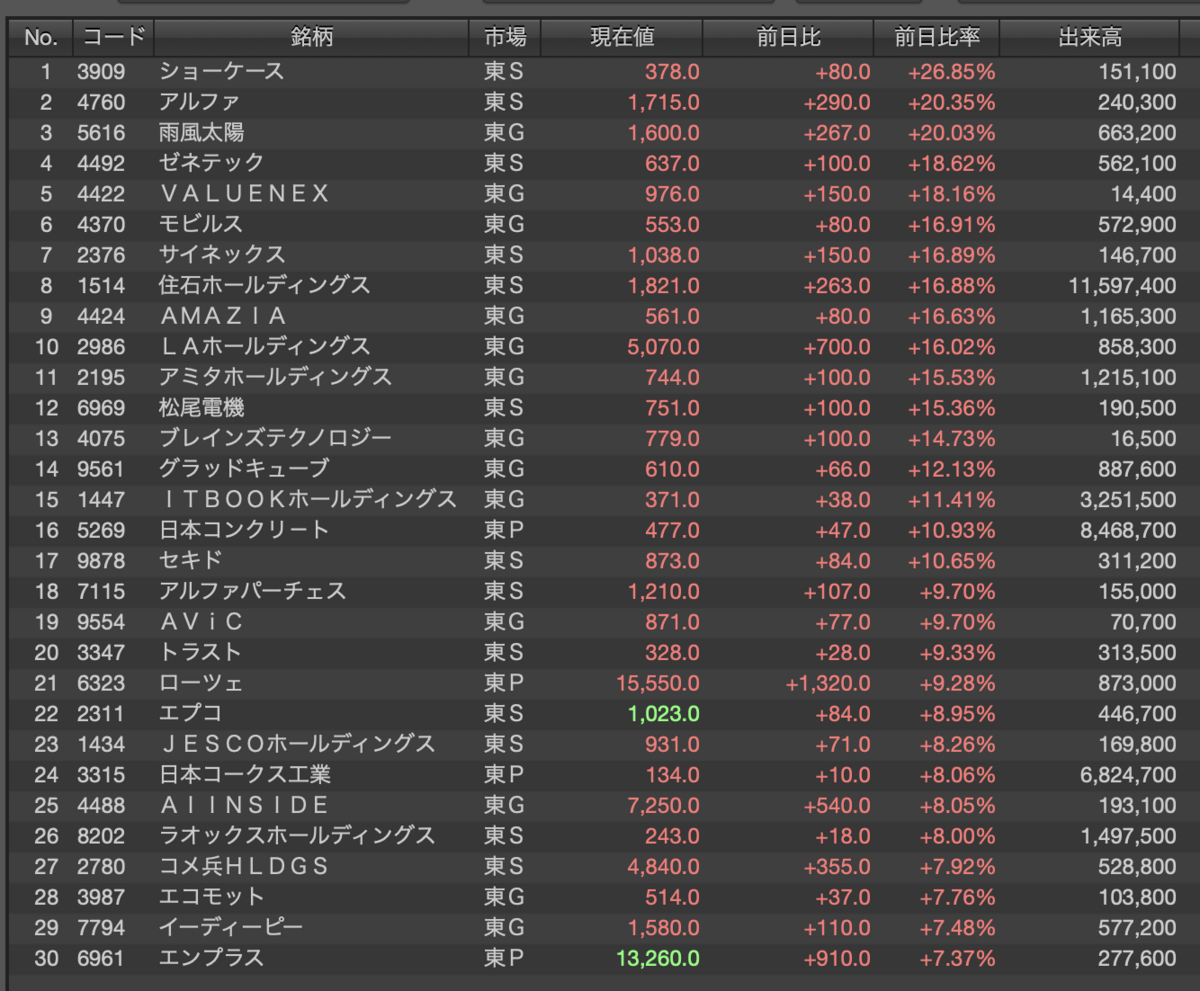Click volume 8,468,700
This screenshot has height=991, width=1200.
tap(1128, 530)
